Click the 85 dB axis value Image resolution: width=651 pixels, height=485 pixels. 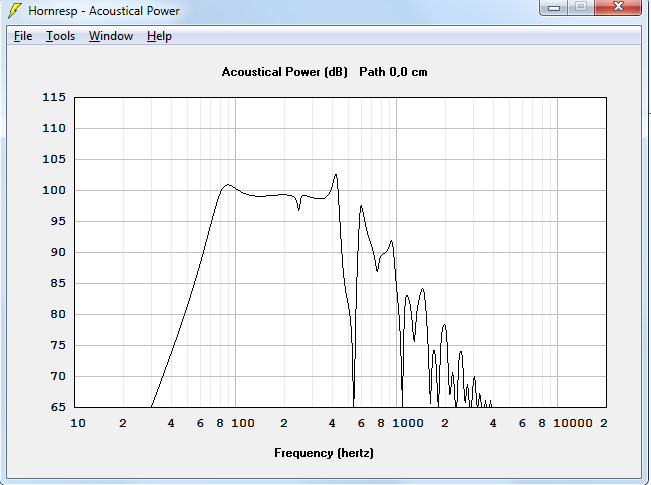click(x=58, y=283)
